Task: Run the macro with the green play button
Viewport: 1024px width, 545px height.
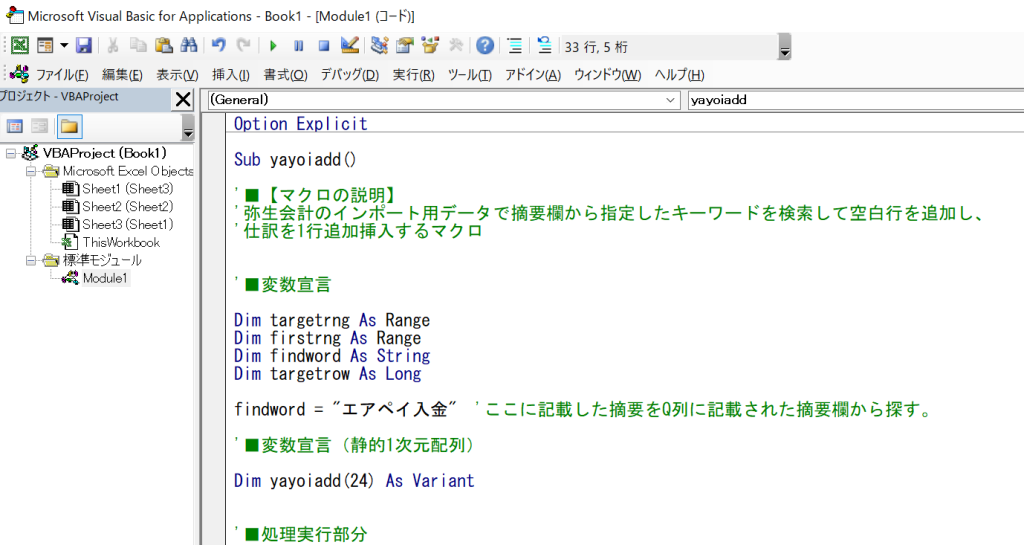Action: coord(272,45)
